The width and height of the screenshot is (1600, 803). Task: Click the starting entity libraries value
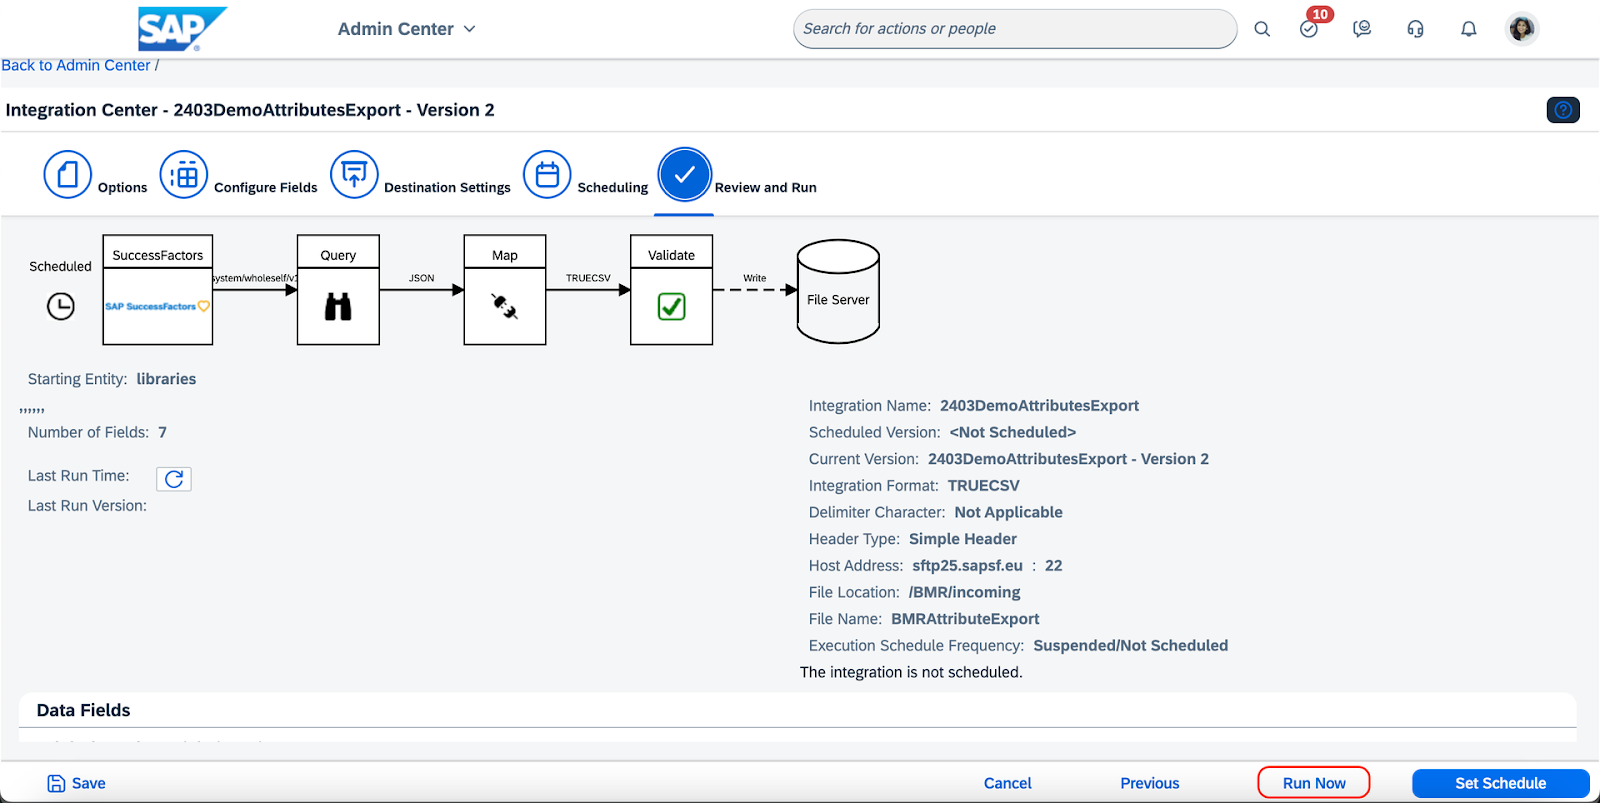pyautogui.click(x=166, y=379)
